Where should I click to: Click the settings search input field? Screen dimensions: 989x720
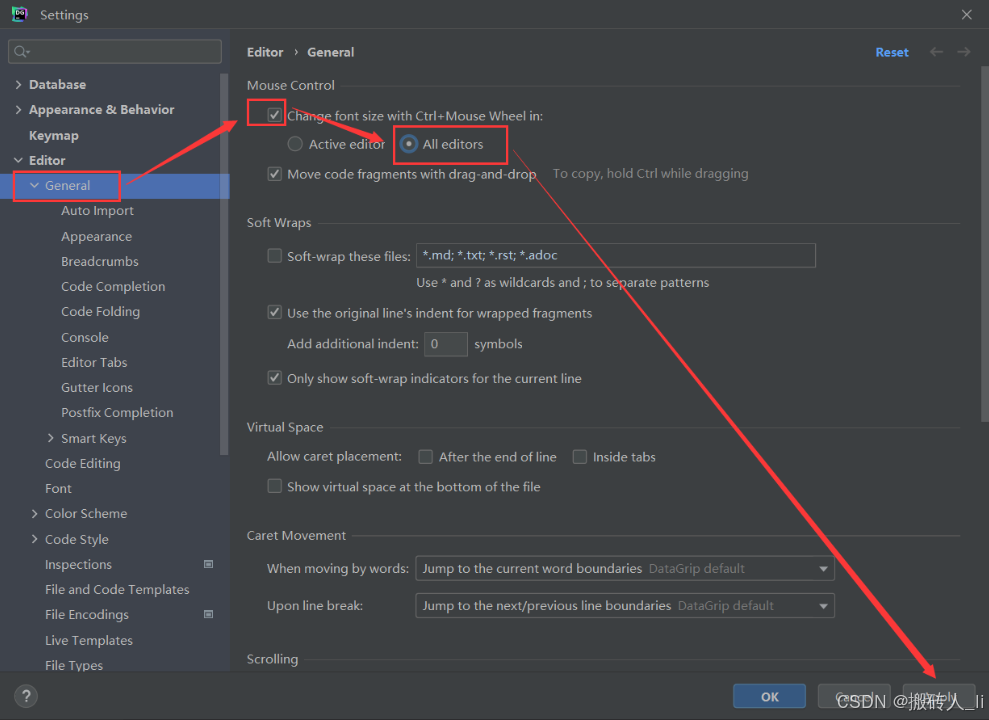point(115,52)
